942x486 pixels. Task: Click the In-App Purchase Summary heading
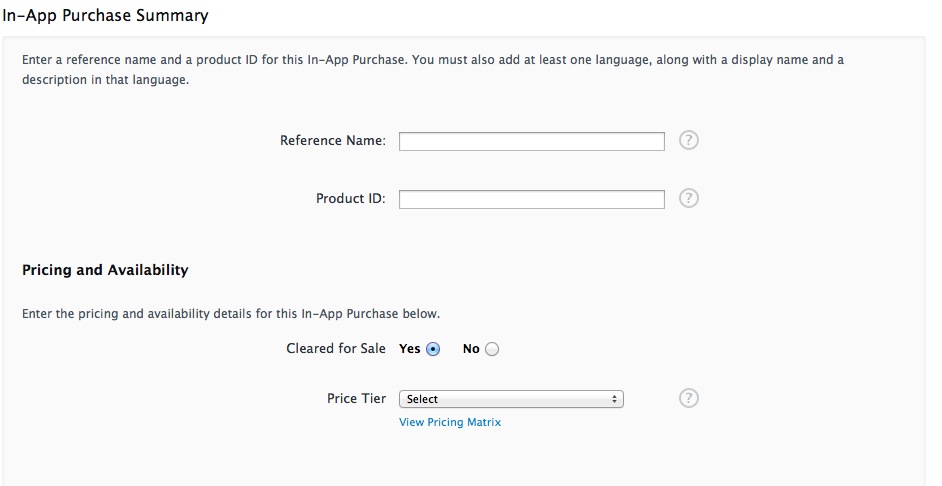(105, 15)
